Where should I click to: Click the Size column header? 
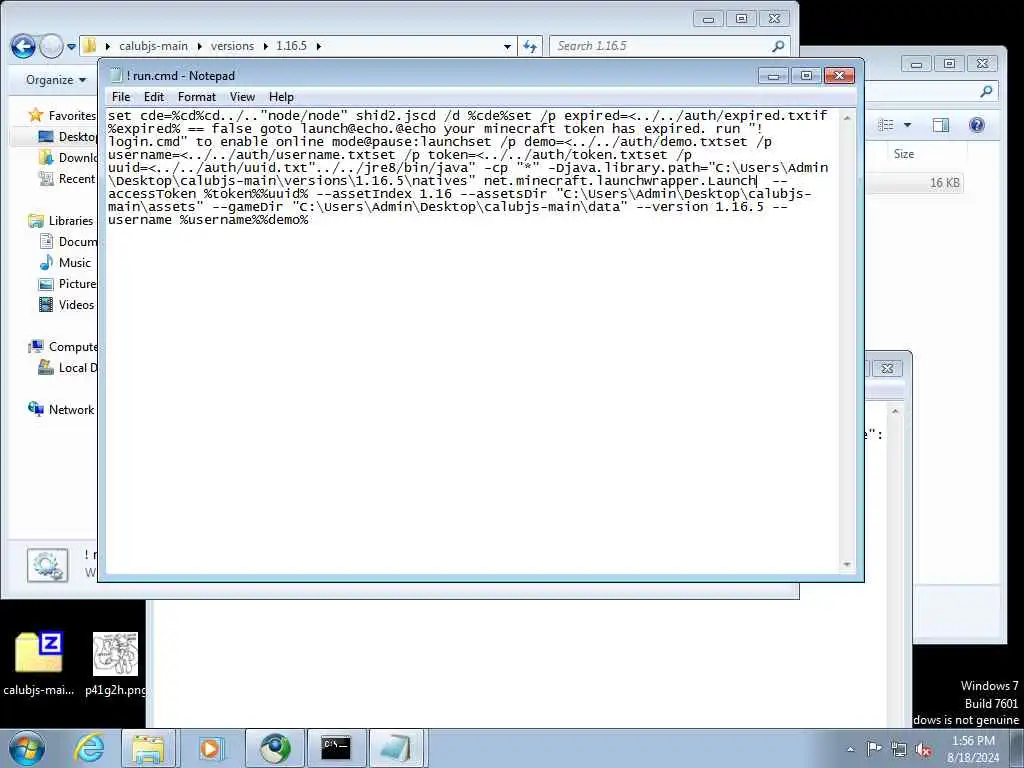click(904, 153)
